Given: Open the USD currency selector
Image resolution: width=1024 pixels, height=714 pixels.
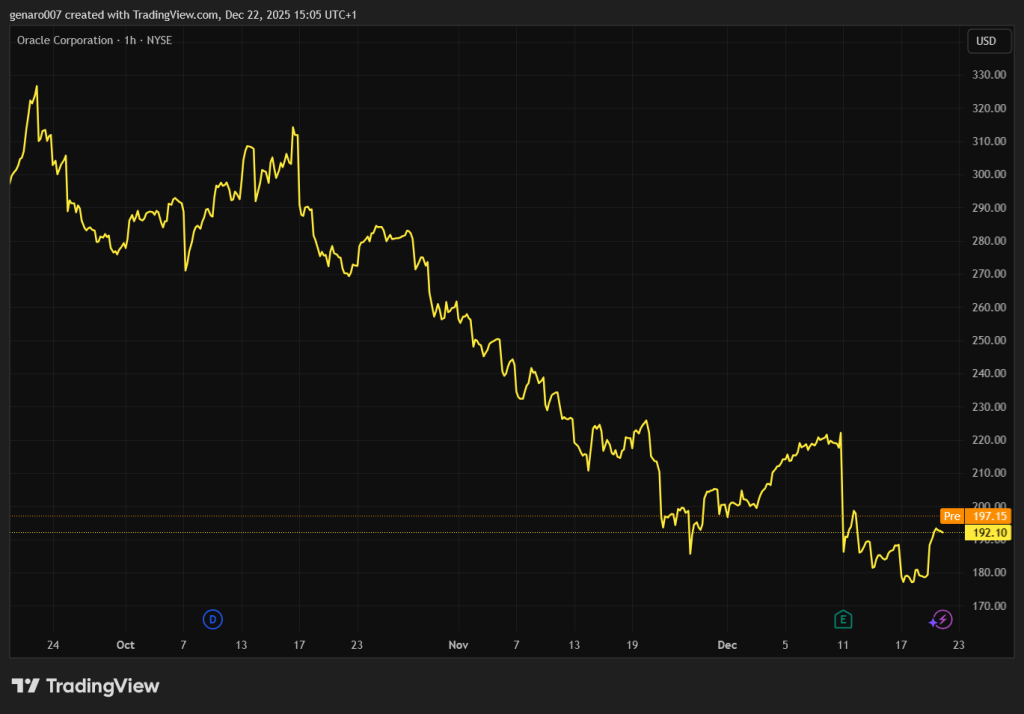Looking at the screenshot, I should pyautogui.click(x=985, y=41).
